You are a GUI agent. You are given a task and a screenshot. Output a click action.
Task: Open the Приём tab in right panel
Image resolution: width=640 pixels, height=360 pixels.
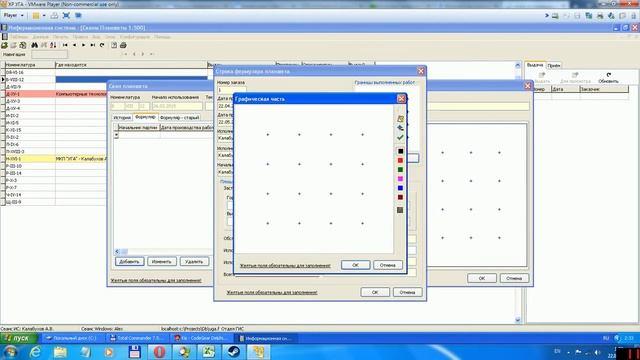pos(553,65)
